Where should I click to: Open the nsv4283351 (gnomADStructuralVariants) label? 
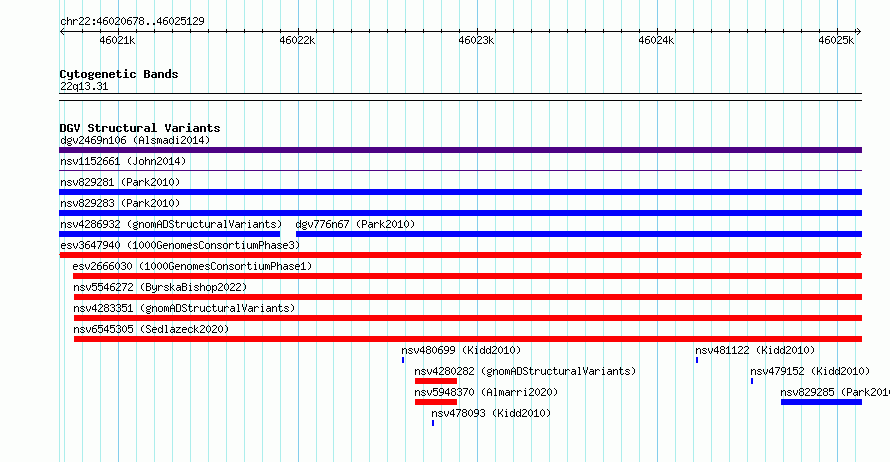(184, 308)
